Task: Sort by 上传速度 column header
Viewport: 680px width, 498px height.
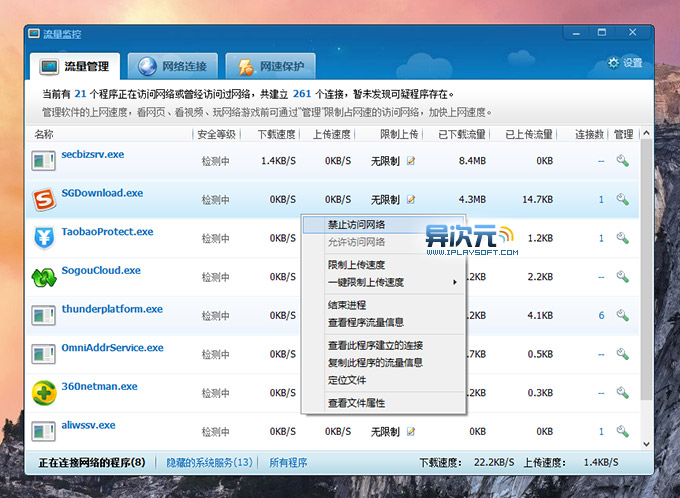Action: point(332,134)
